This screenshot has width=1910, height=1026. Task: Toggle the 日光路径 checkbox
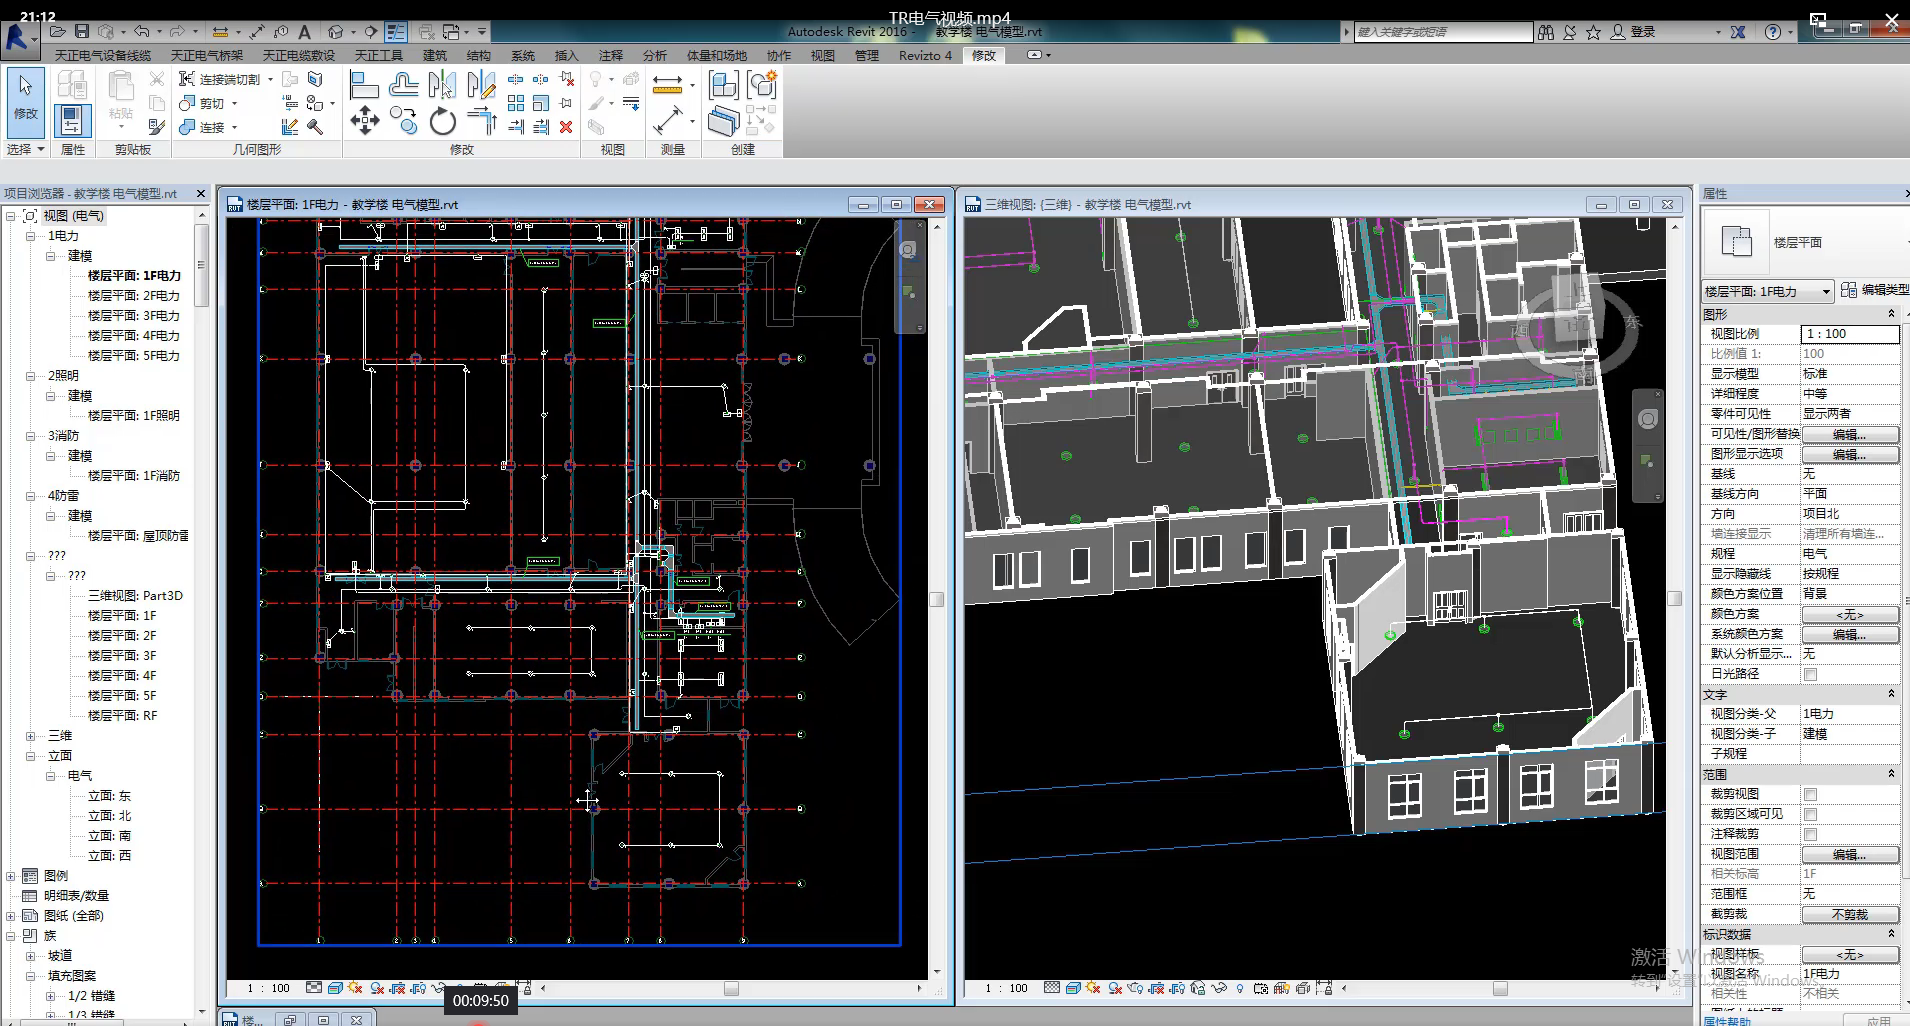click(1810, 674)
